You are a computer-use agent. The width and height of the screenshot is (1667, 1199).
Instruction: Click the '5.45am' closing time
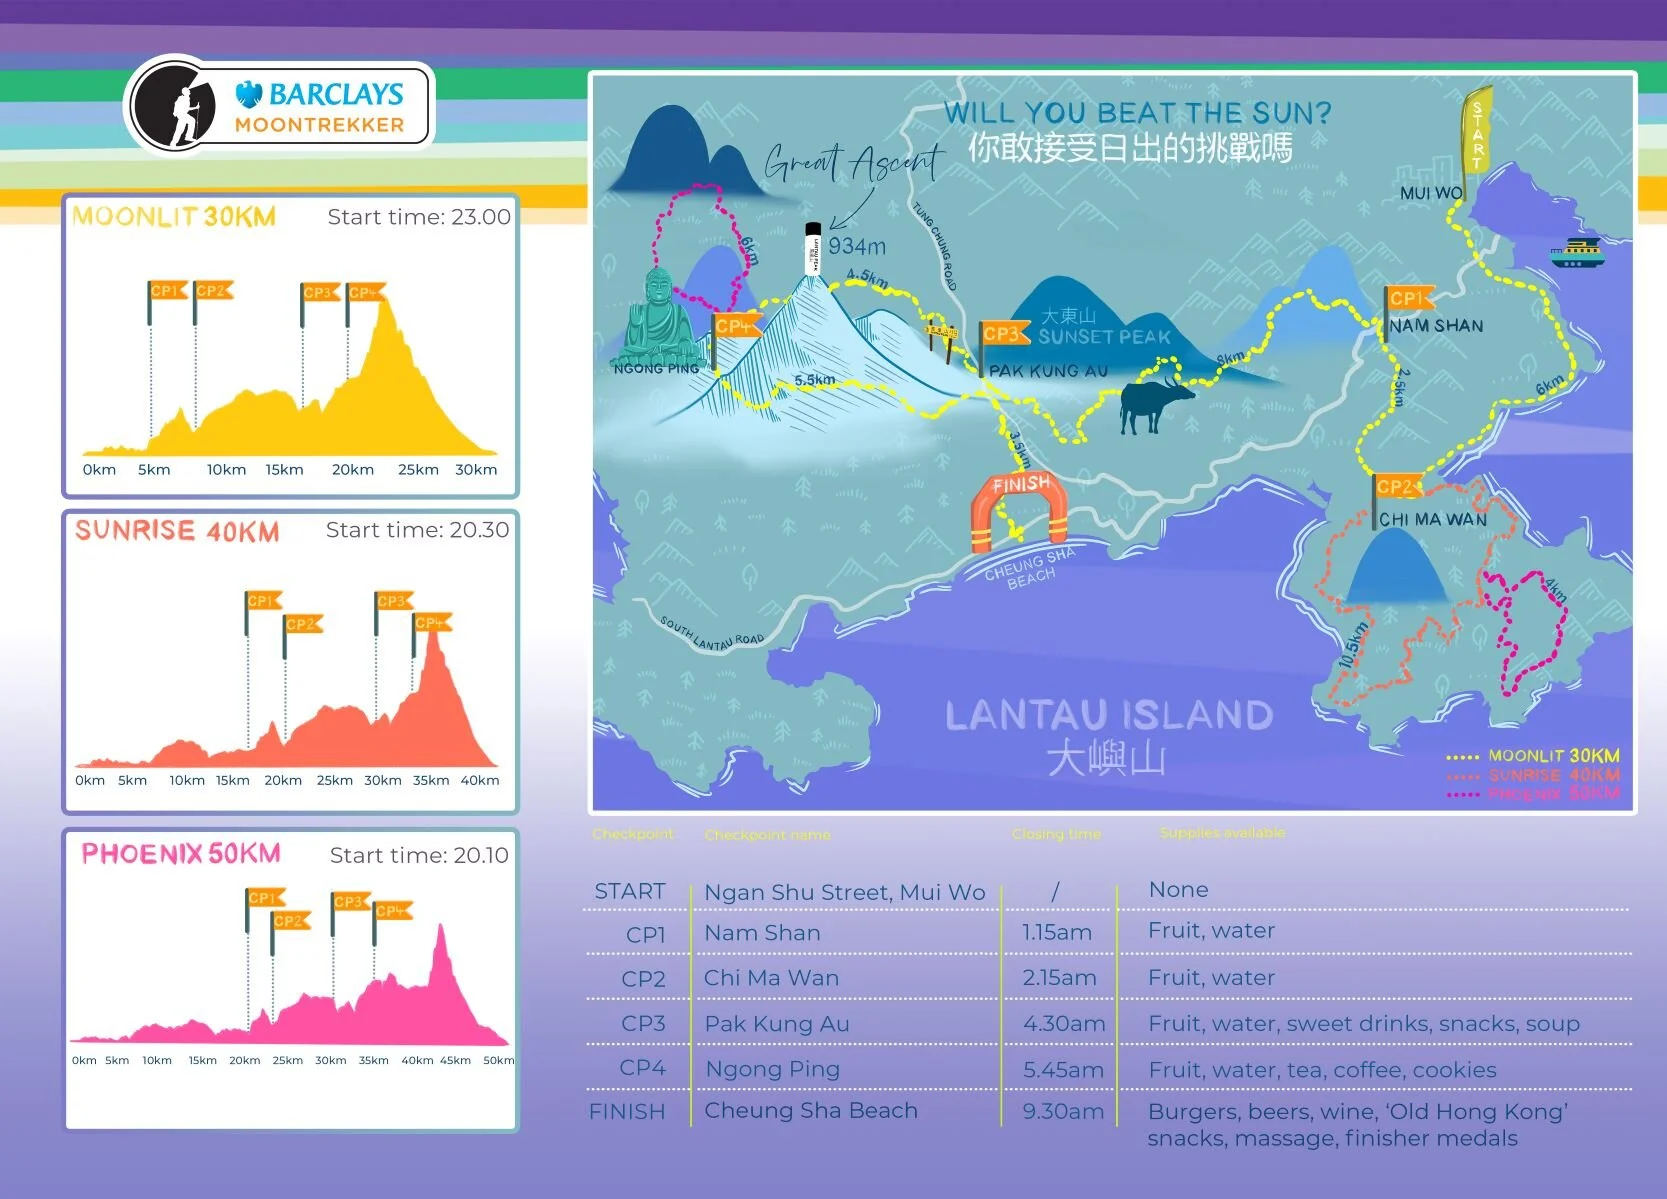1063,1070
